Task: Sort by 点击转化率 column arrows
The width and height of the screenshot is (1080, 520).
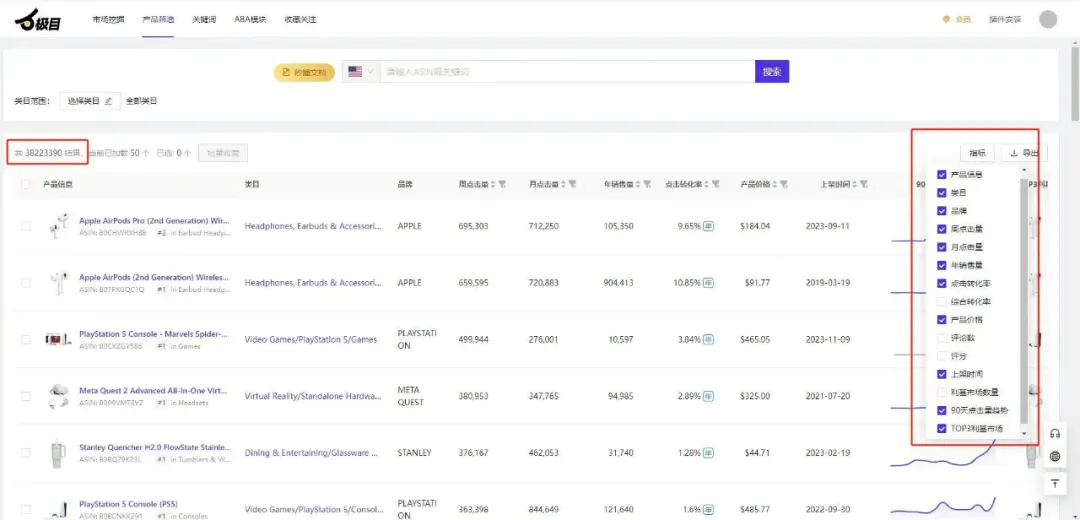Action: 707,185
